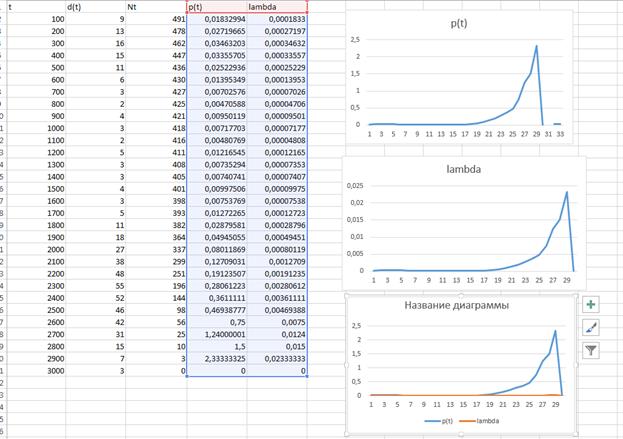Select Nt cell containing 144
Viewport: 623px width, 439px height.
click(156, 298)
